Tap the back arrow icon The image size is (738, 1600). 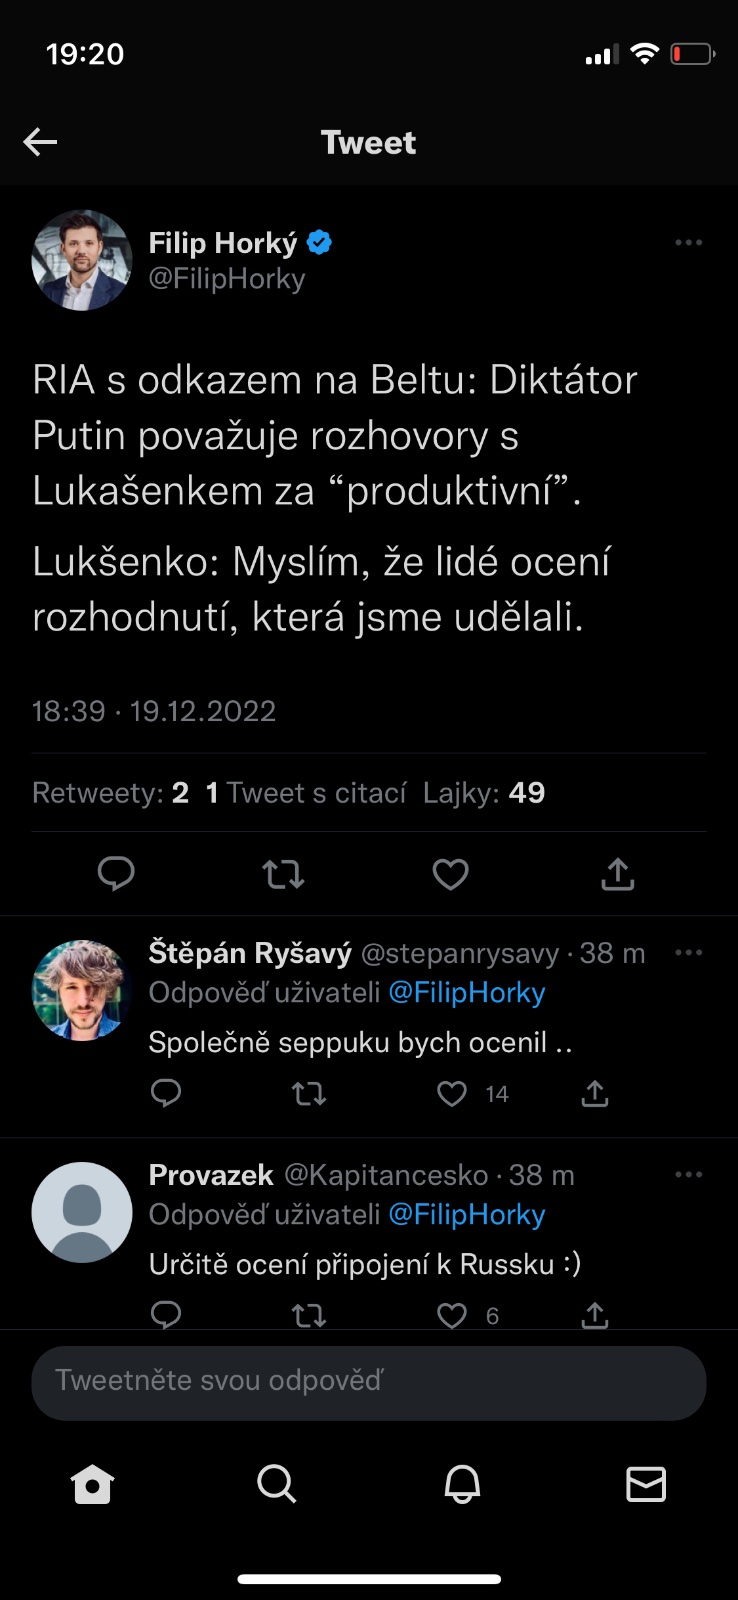40,142
